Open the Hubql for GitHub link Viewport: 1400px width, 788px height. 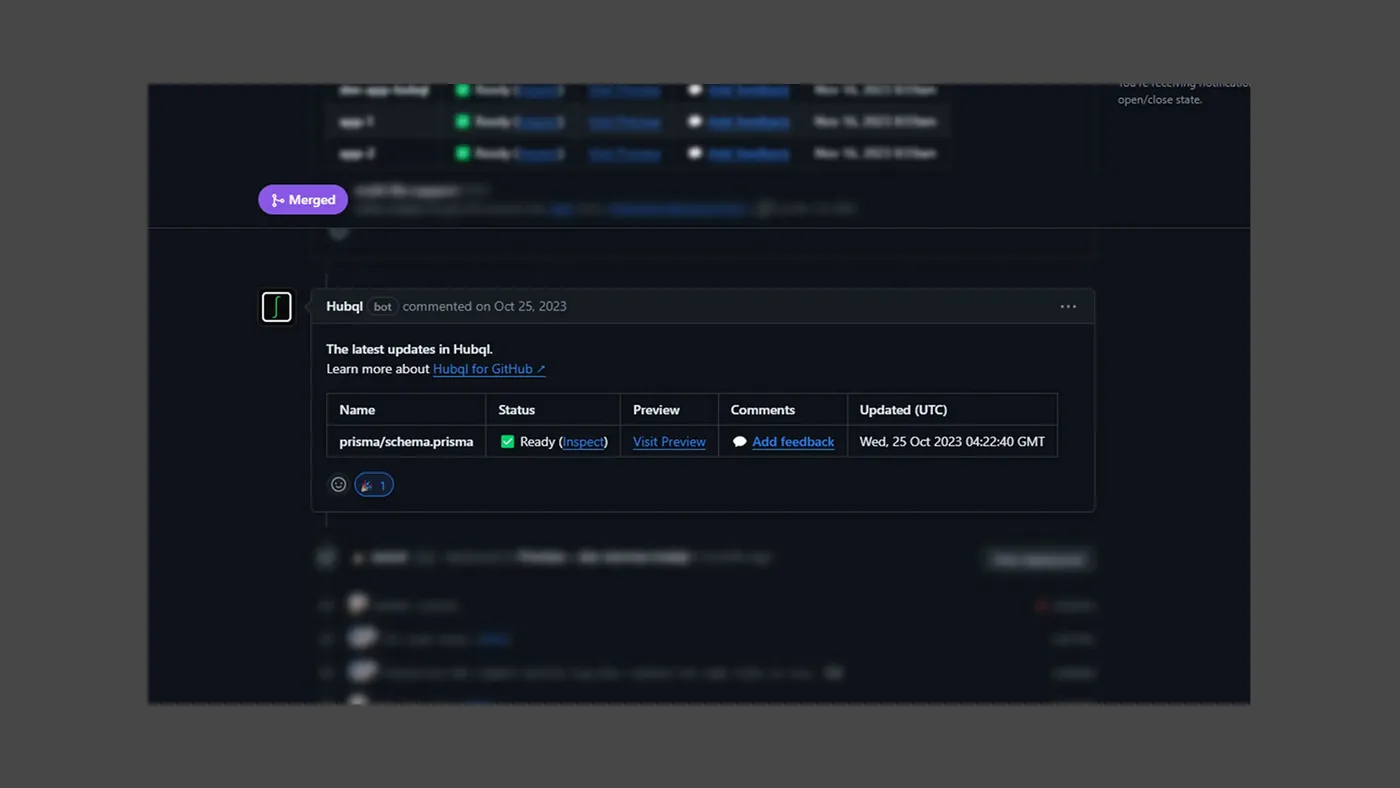coord(489,369)
